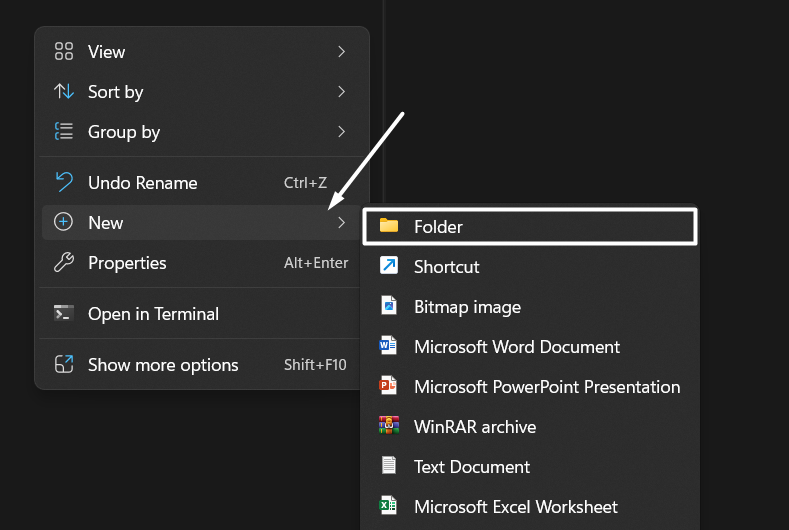Viewport: 789px width, 530px height.
Task: Select the Properties menu label
Action: coord(127,263)
